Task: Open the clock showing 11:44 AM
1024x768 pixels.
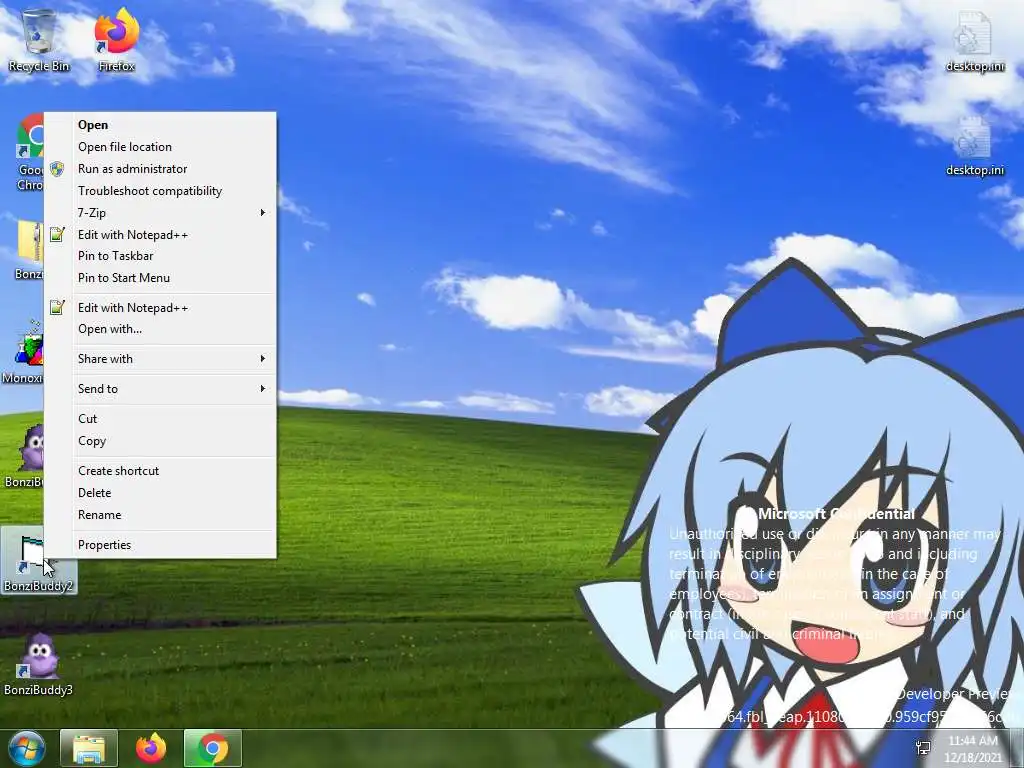Action: 972,748
